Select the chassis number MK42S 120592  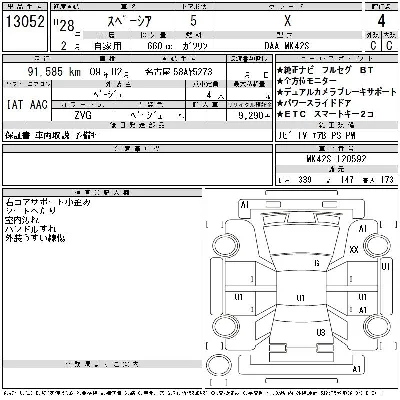coord(336,159)
